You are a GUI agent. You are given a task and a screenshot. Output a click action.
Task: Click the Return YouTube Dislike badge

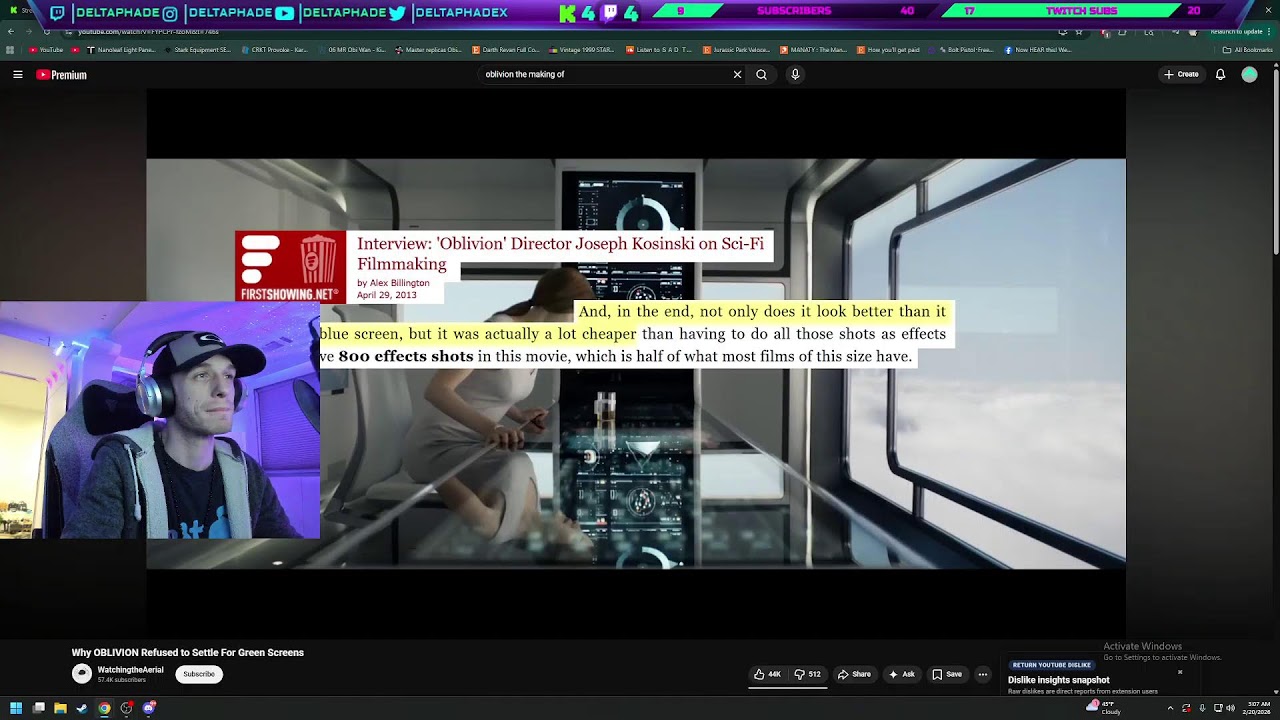(1051, 665)
